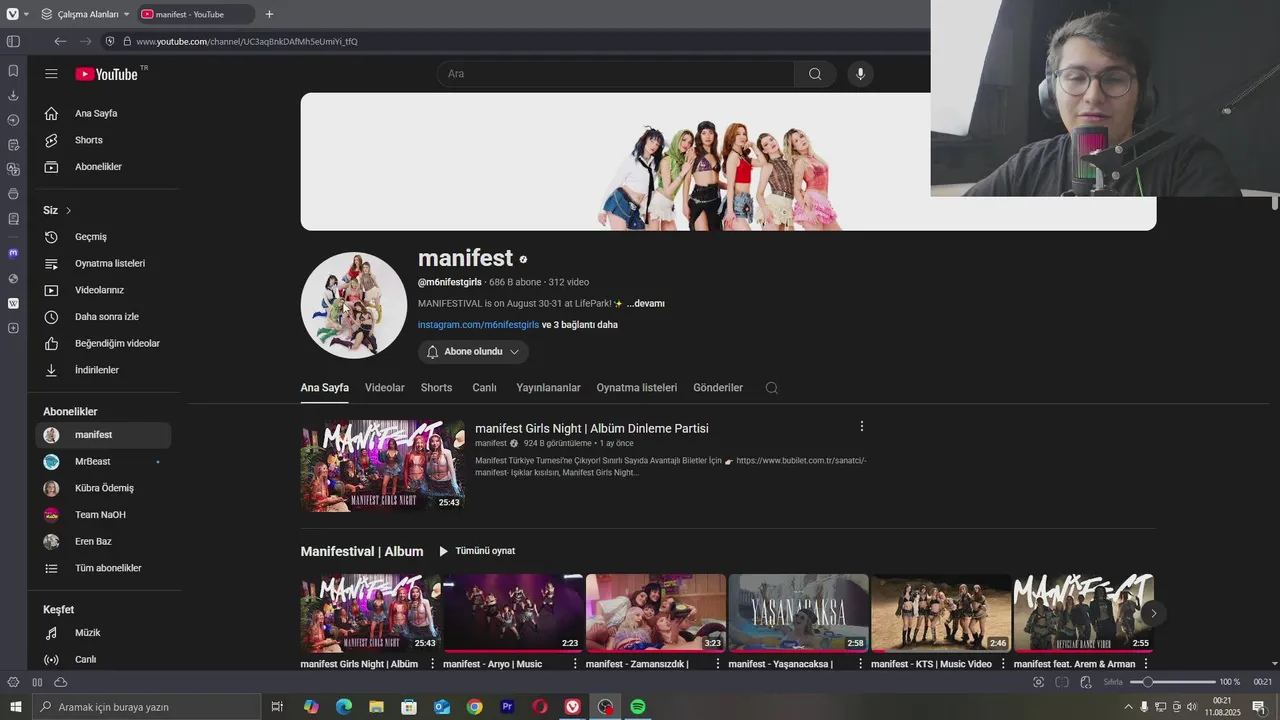
Task: Open instagram.com/m6nifestgirls link
Action: [x=478, y=325]
